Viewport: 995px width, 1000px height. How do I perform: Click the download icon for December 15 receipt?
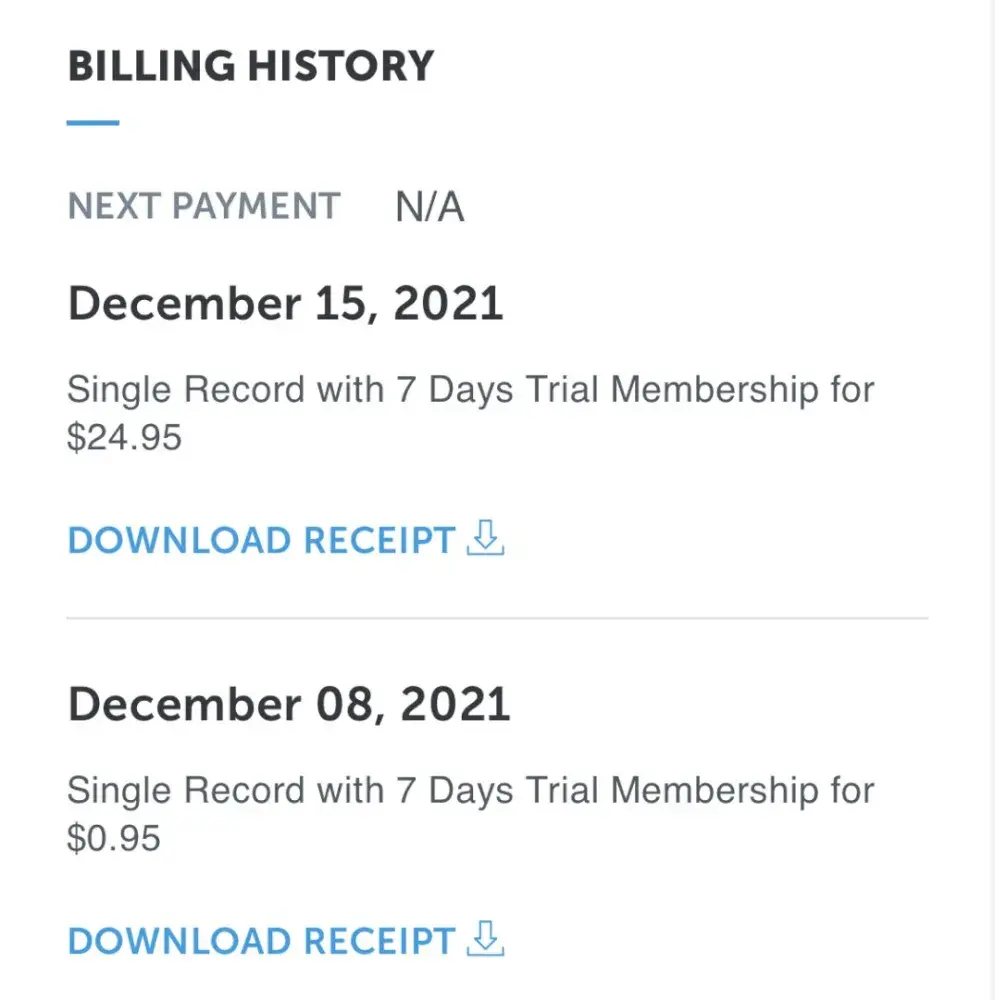[487, 540]
